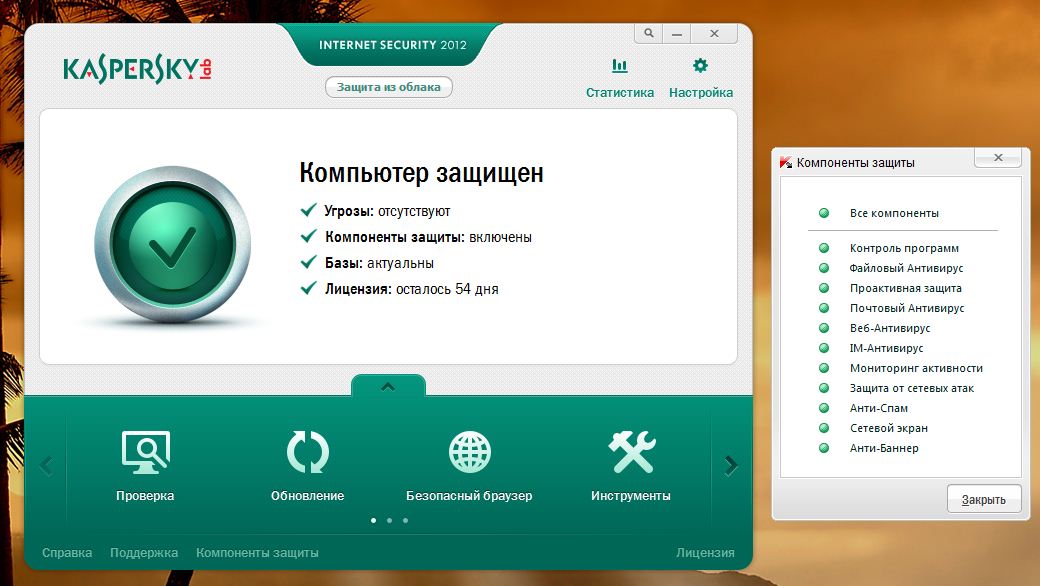Select Сетевой экран in components list

889,428
